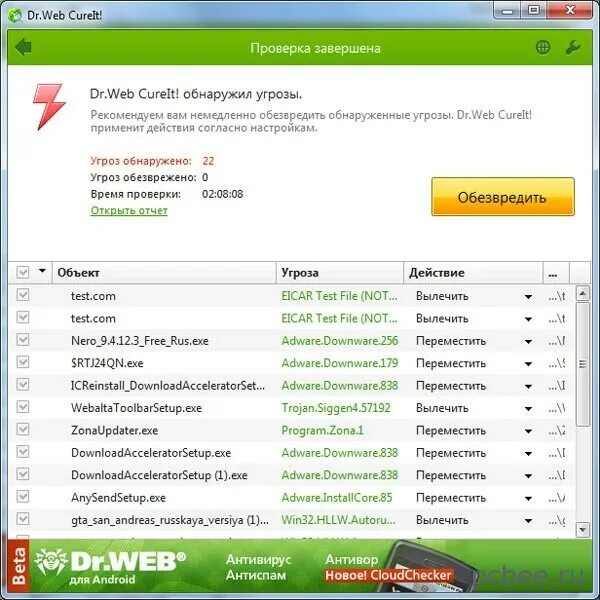Select the ZonaUpdater.exe file name
The image size is (600, 600).
114,430
